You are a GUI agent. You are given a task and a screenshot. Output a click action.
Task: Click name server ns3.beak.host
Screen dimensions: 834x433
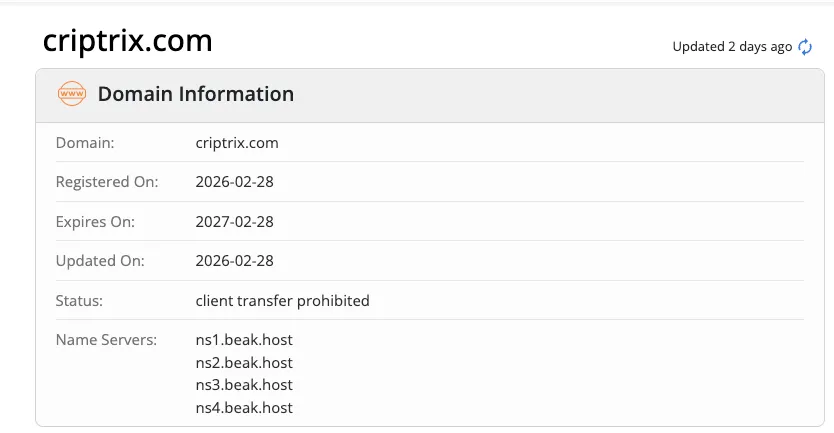pos(244,385)
